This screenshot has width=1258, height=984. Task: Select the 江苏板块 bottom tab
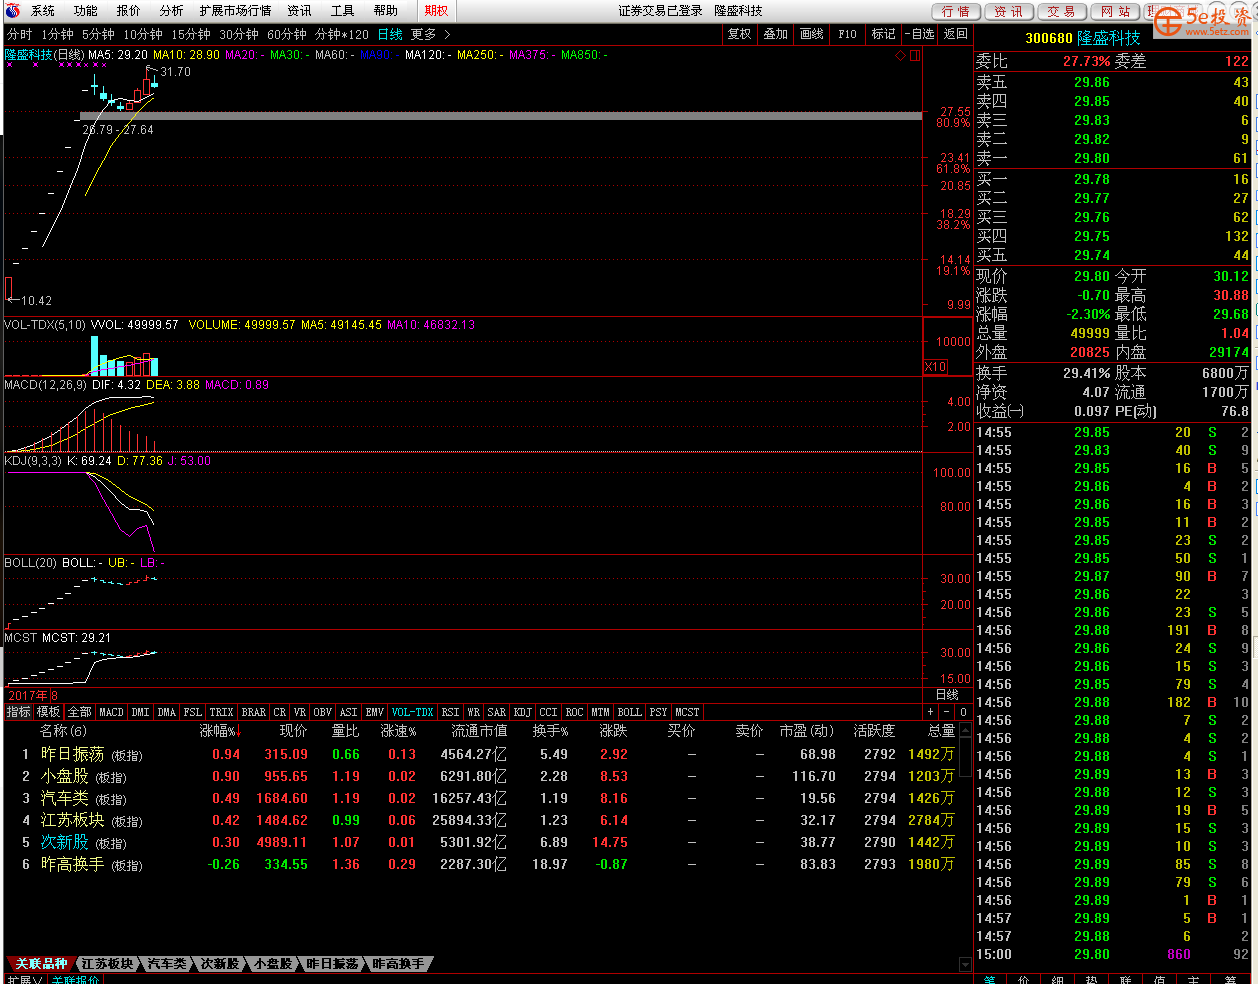pyautogui.click(x=107, y=964)
